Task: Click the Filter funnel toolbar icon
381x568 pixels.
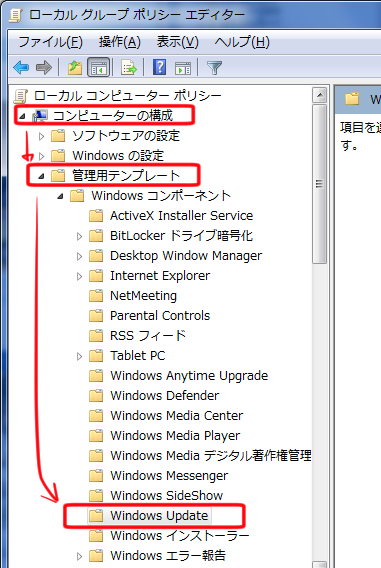Action: pyautogui.click(x=214, y=67)
